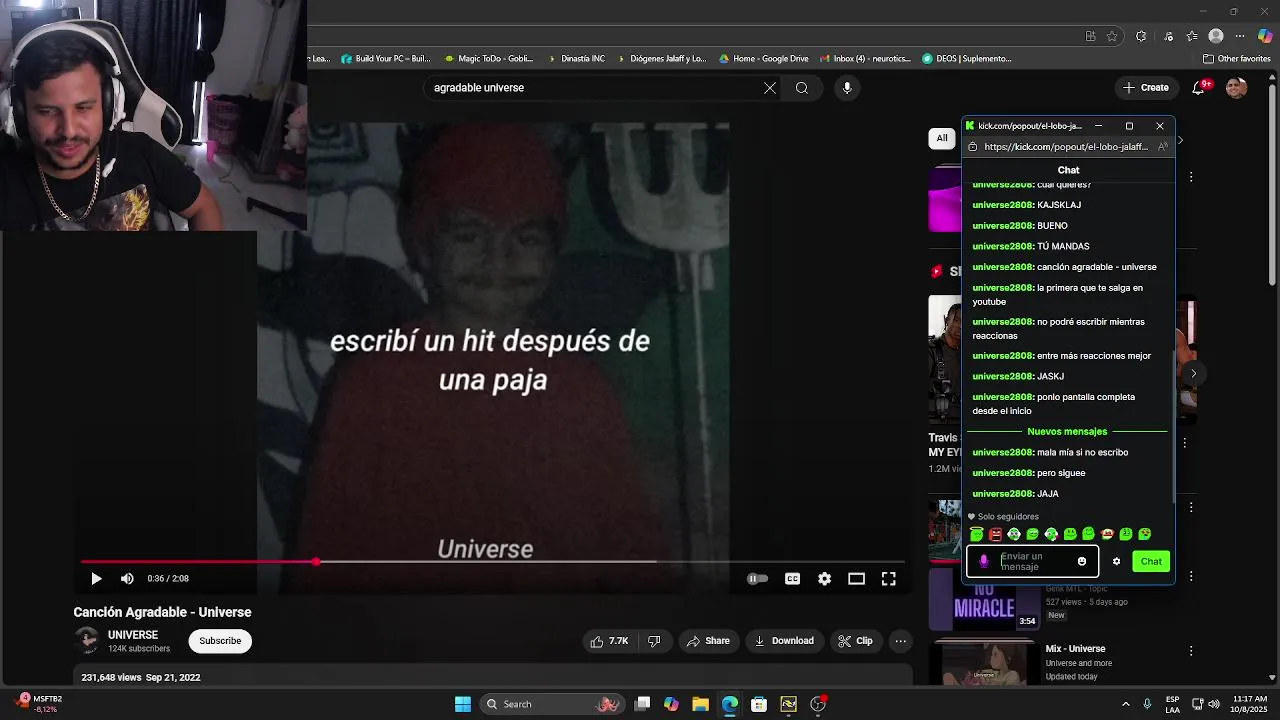
Task: Click universe2808 name on JAJA message
Action: click(1002, 494)
